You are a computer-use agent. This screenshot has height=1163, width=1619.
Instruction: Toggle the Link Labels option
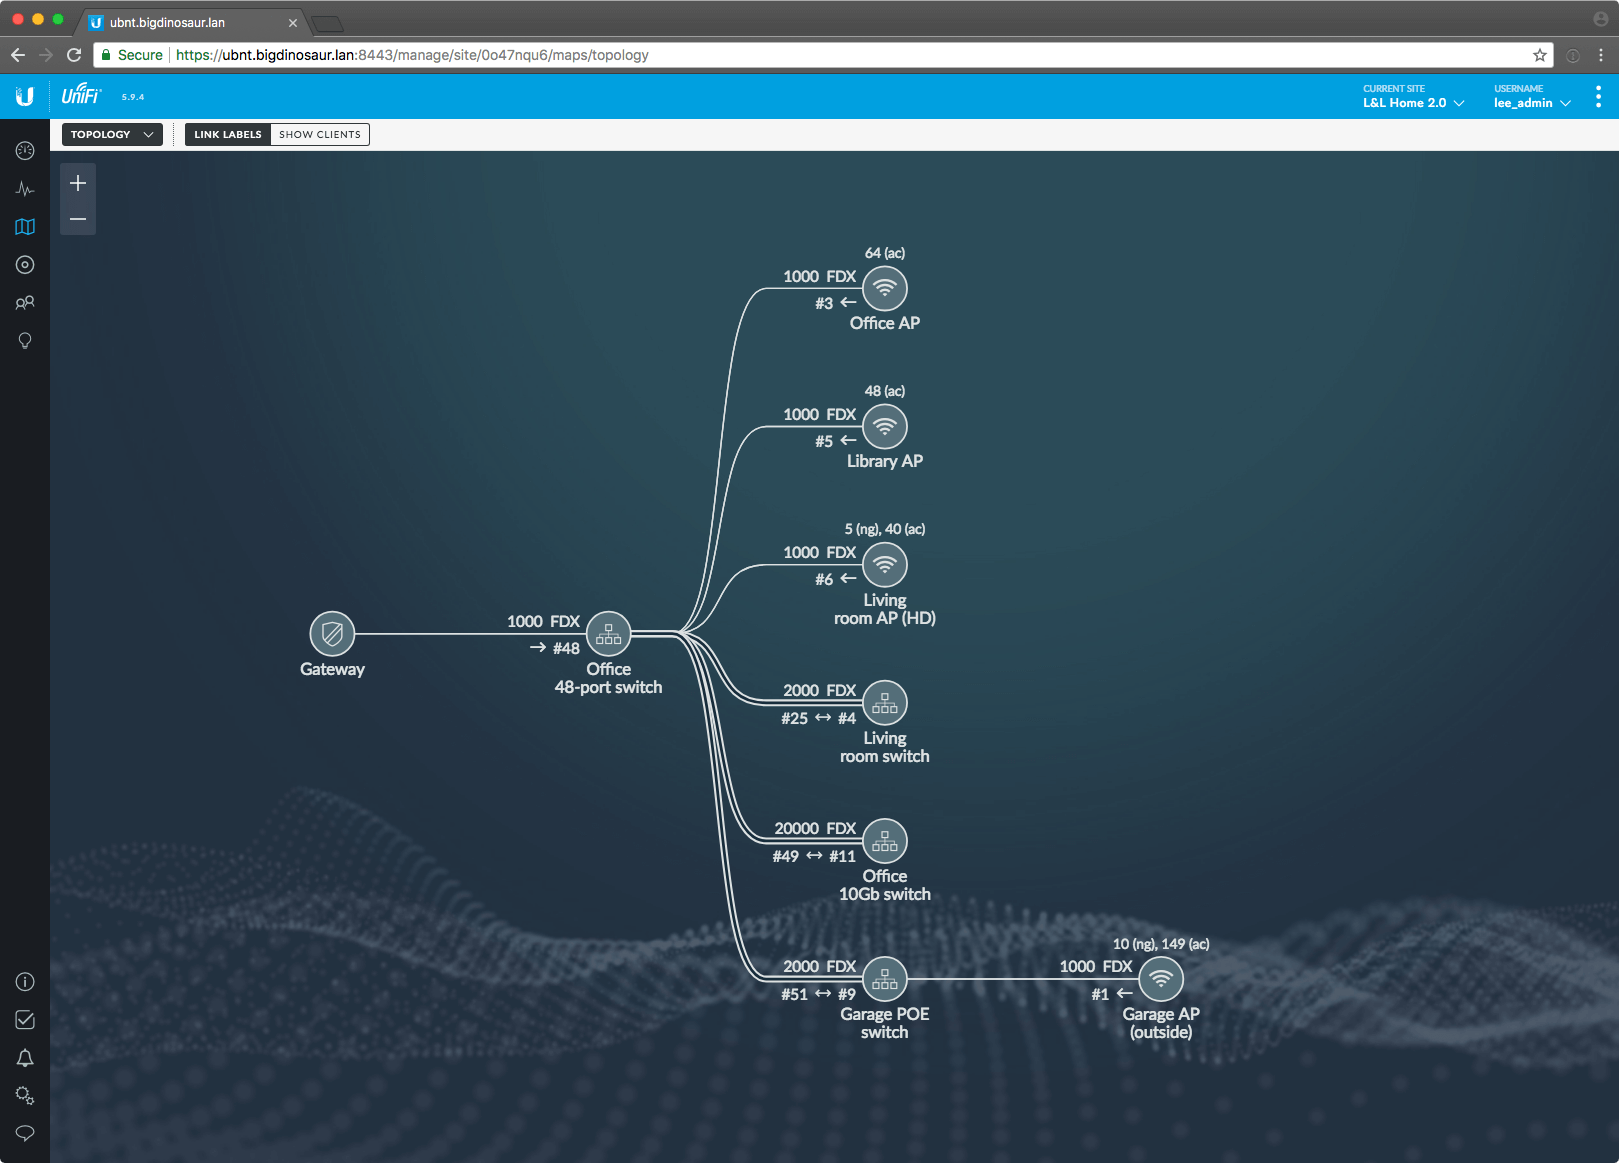click(x=228, y=135)
